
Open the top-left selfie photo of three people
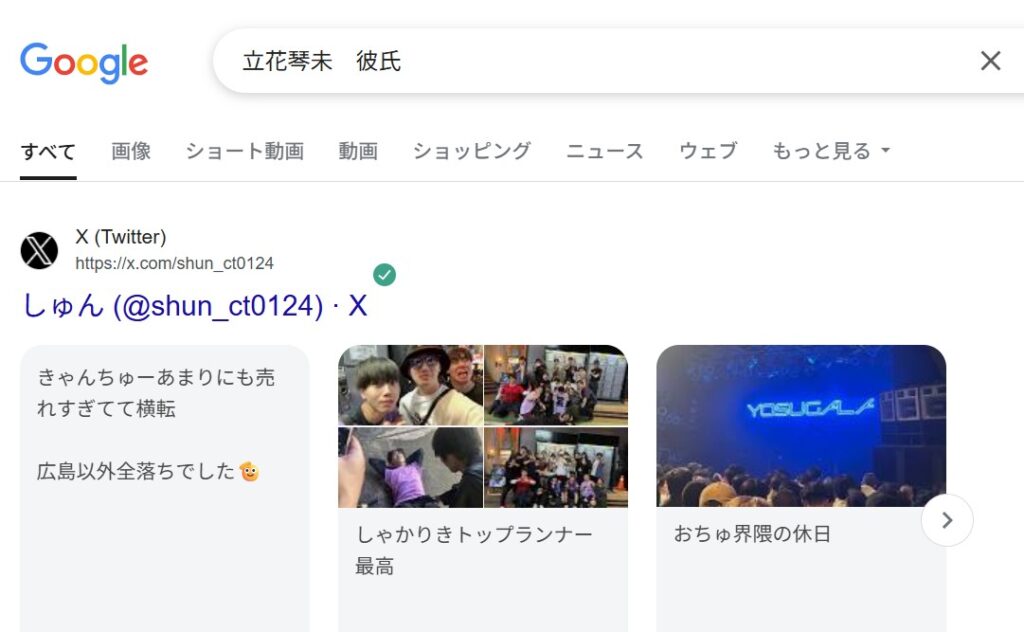(x=410, y=385)
